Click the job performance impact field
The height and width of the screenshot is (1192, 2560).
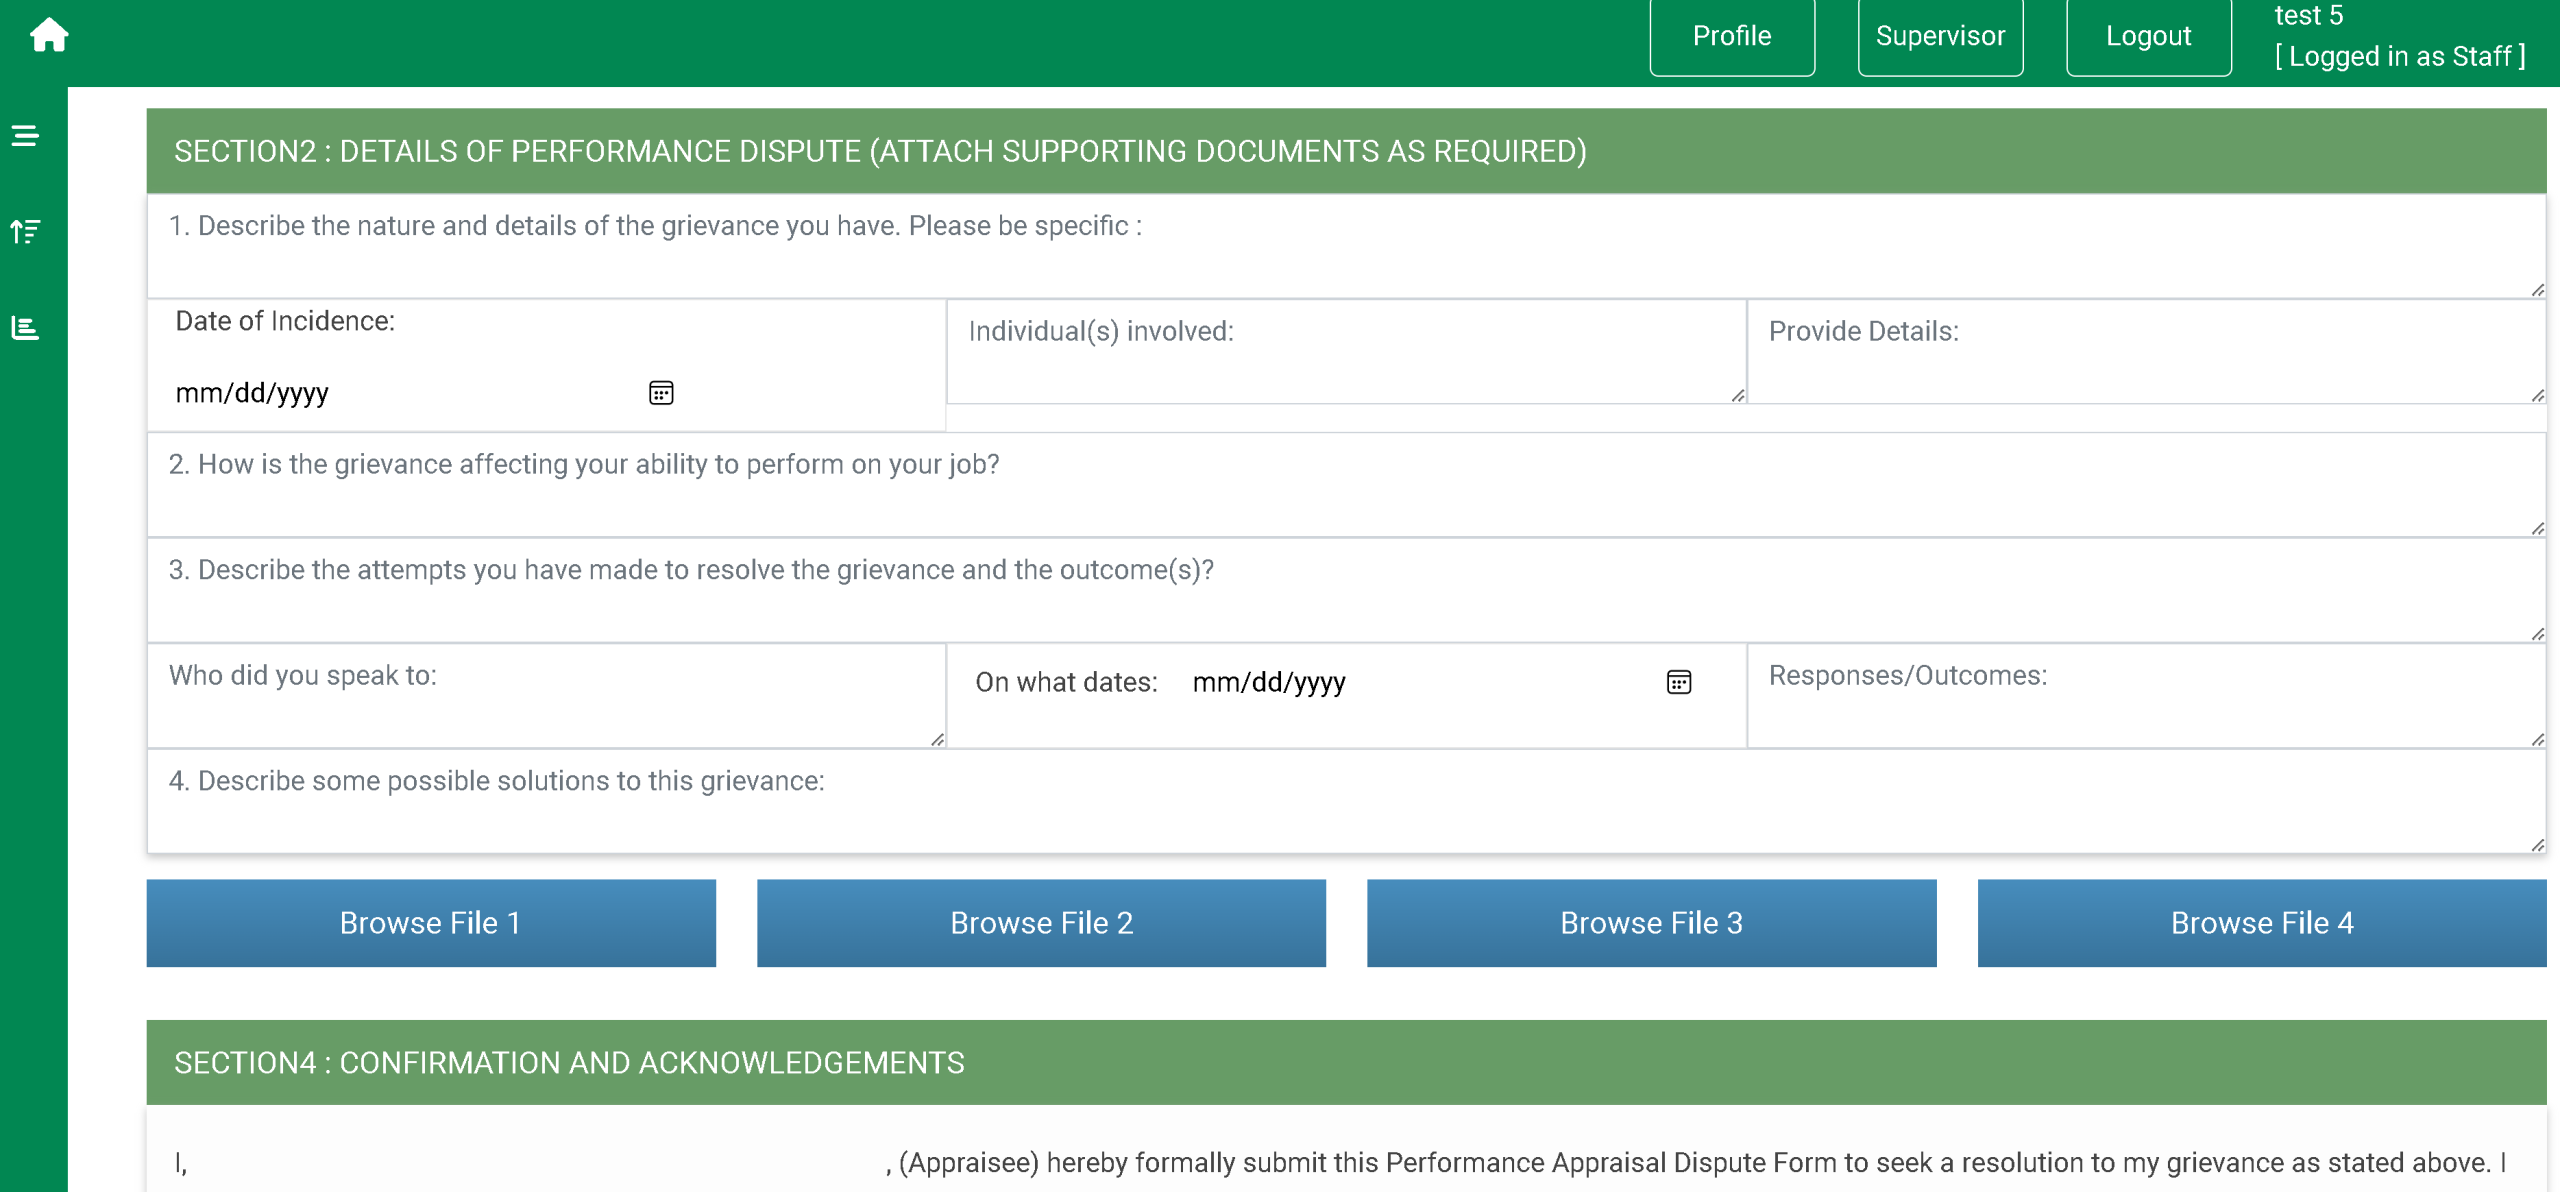click(1345, 485)
